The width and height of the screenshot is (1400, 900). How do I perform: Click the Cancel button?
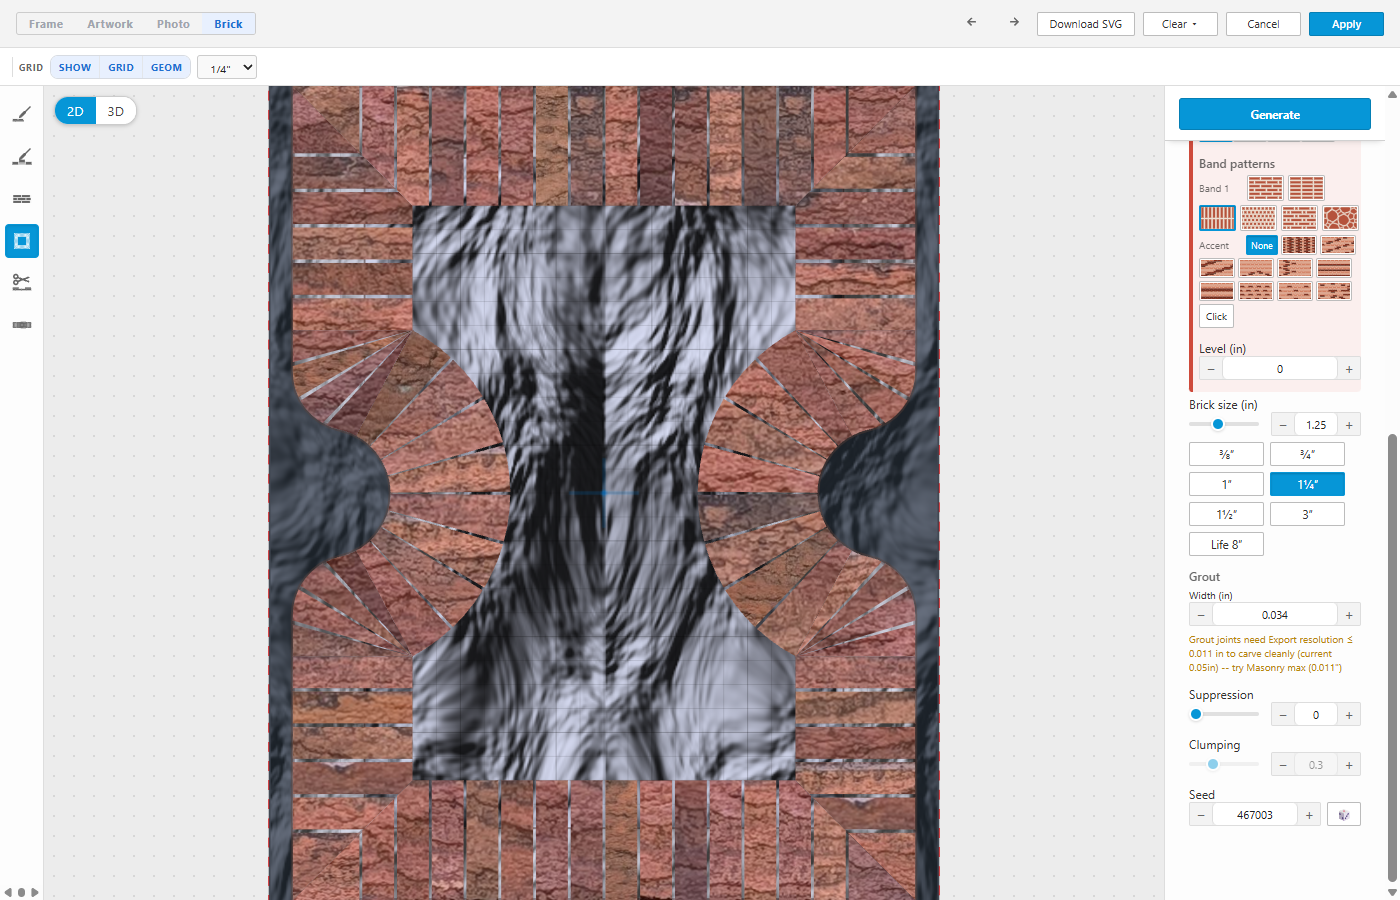tap(1263, 24)
